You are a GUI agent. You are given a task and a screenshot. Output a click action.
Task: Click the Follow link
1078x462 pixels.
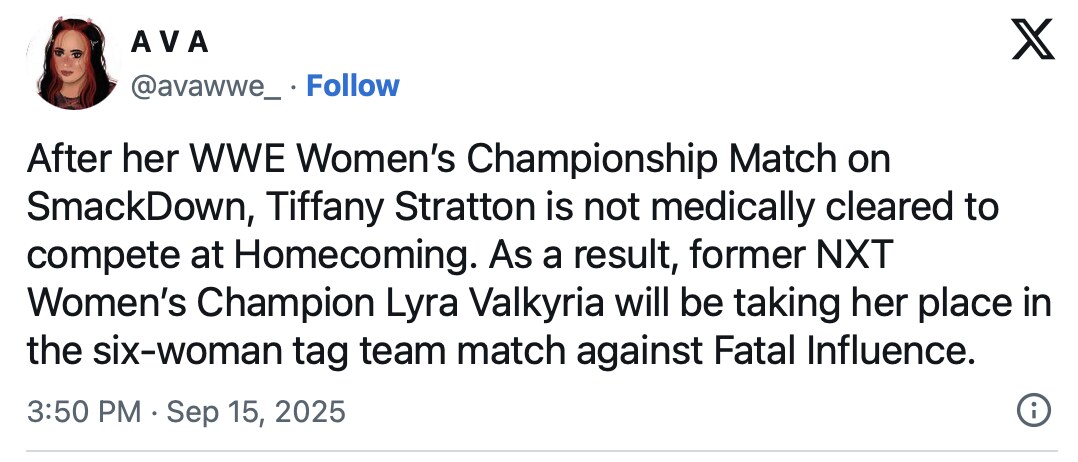point(352,86)
